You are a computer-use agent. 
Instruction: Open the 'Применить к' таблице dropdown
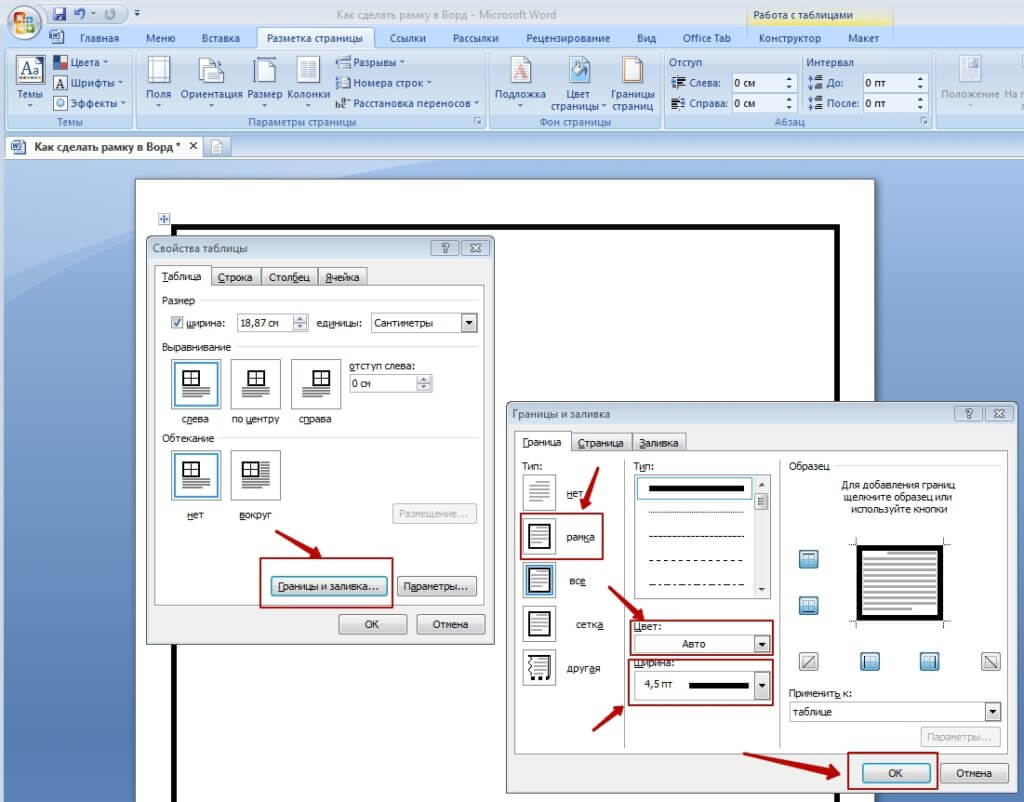(992, 712)
